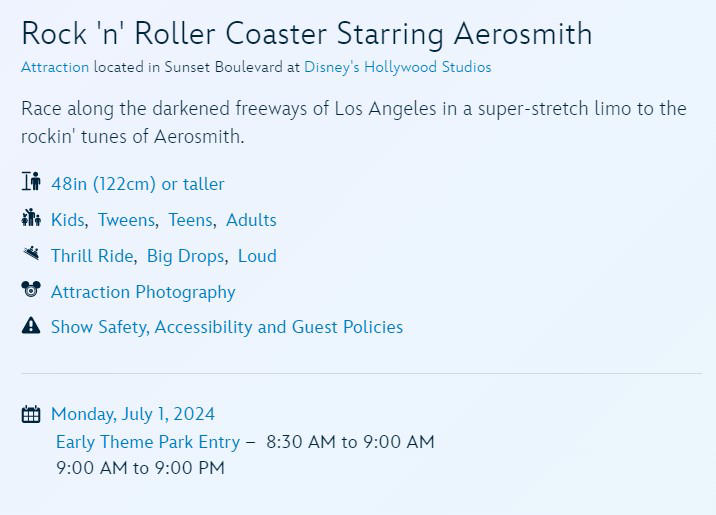Open Disney's Hollywood Studios link
This screenshot has height=515, width=716.
(398, 67)
